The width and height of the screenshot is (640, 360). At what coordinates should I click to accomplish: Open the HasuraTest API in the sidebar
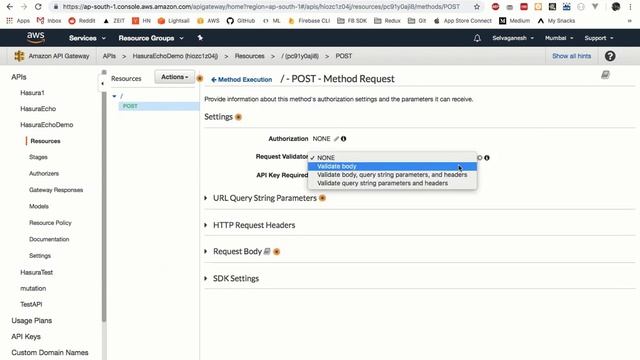[x=36, y=272]
